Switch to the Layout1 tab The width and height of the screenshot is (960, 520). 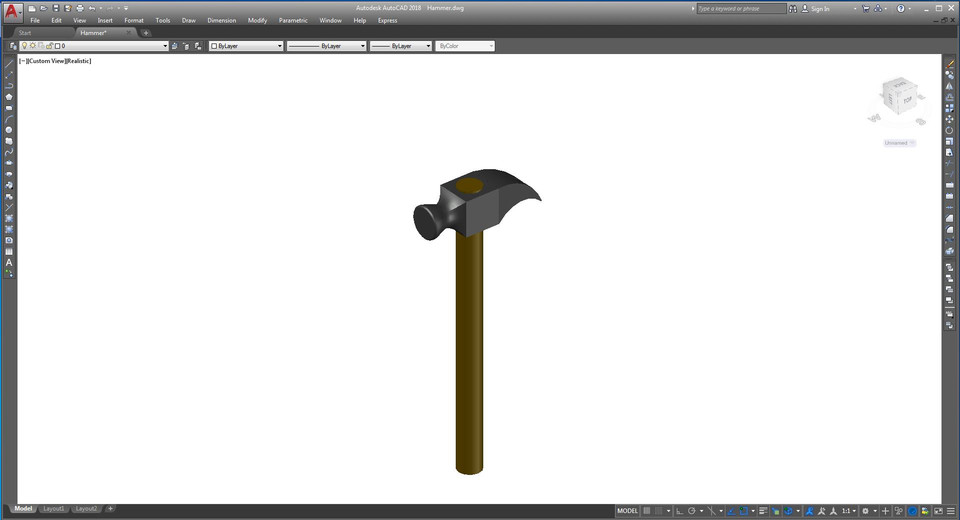click(54, 508)
